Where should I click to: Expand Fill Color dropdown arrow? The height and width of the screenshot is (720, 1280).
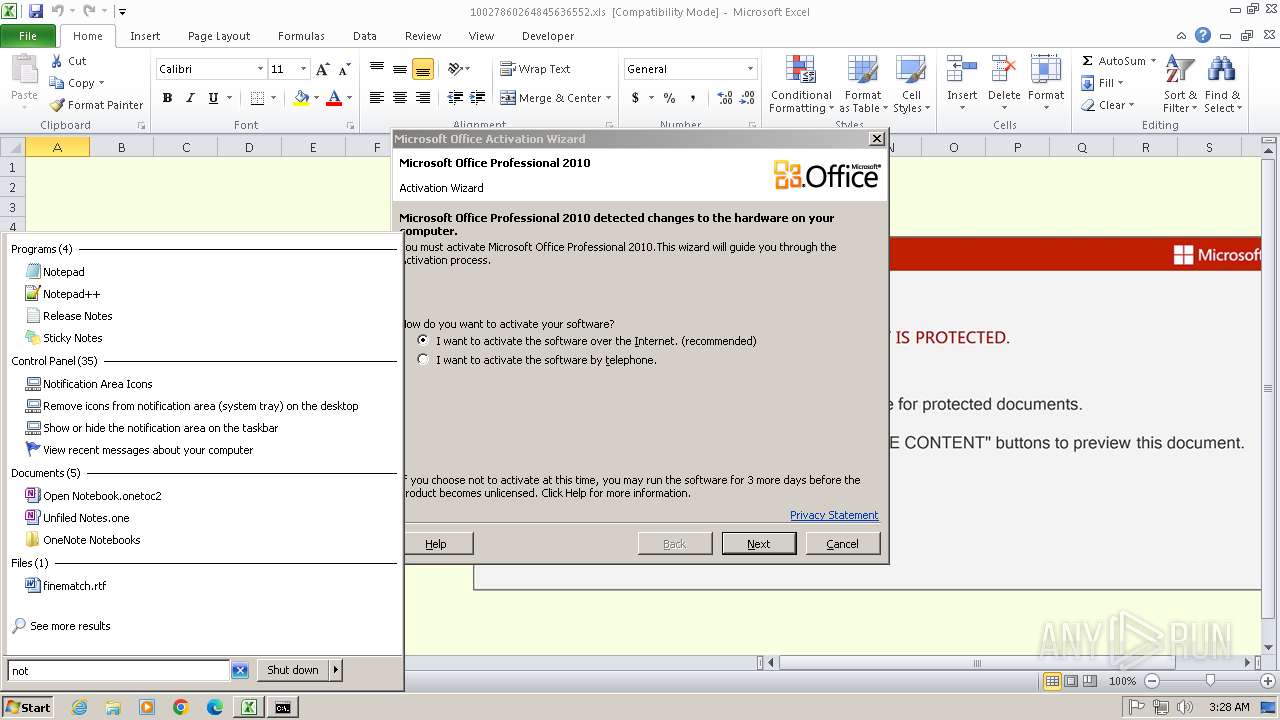pos(316,98)
